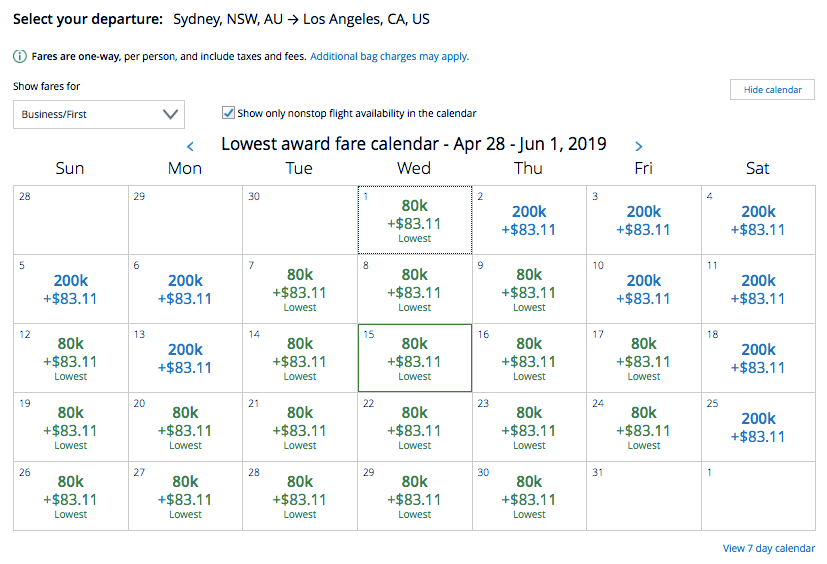
Task: Choose May 19 lowest award fare
Action: (71, 427)
